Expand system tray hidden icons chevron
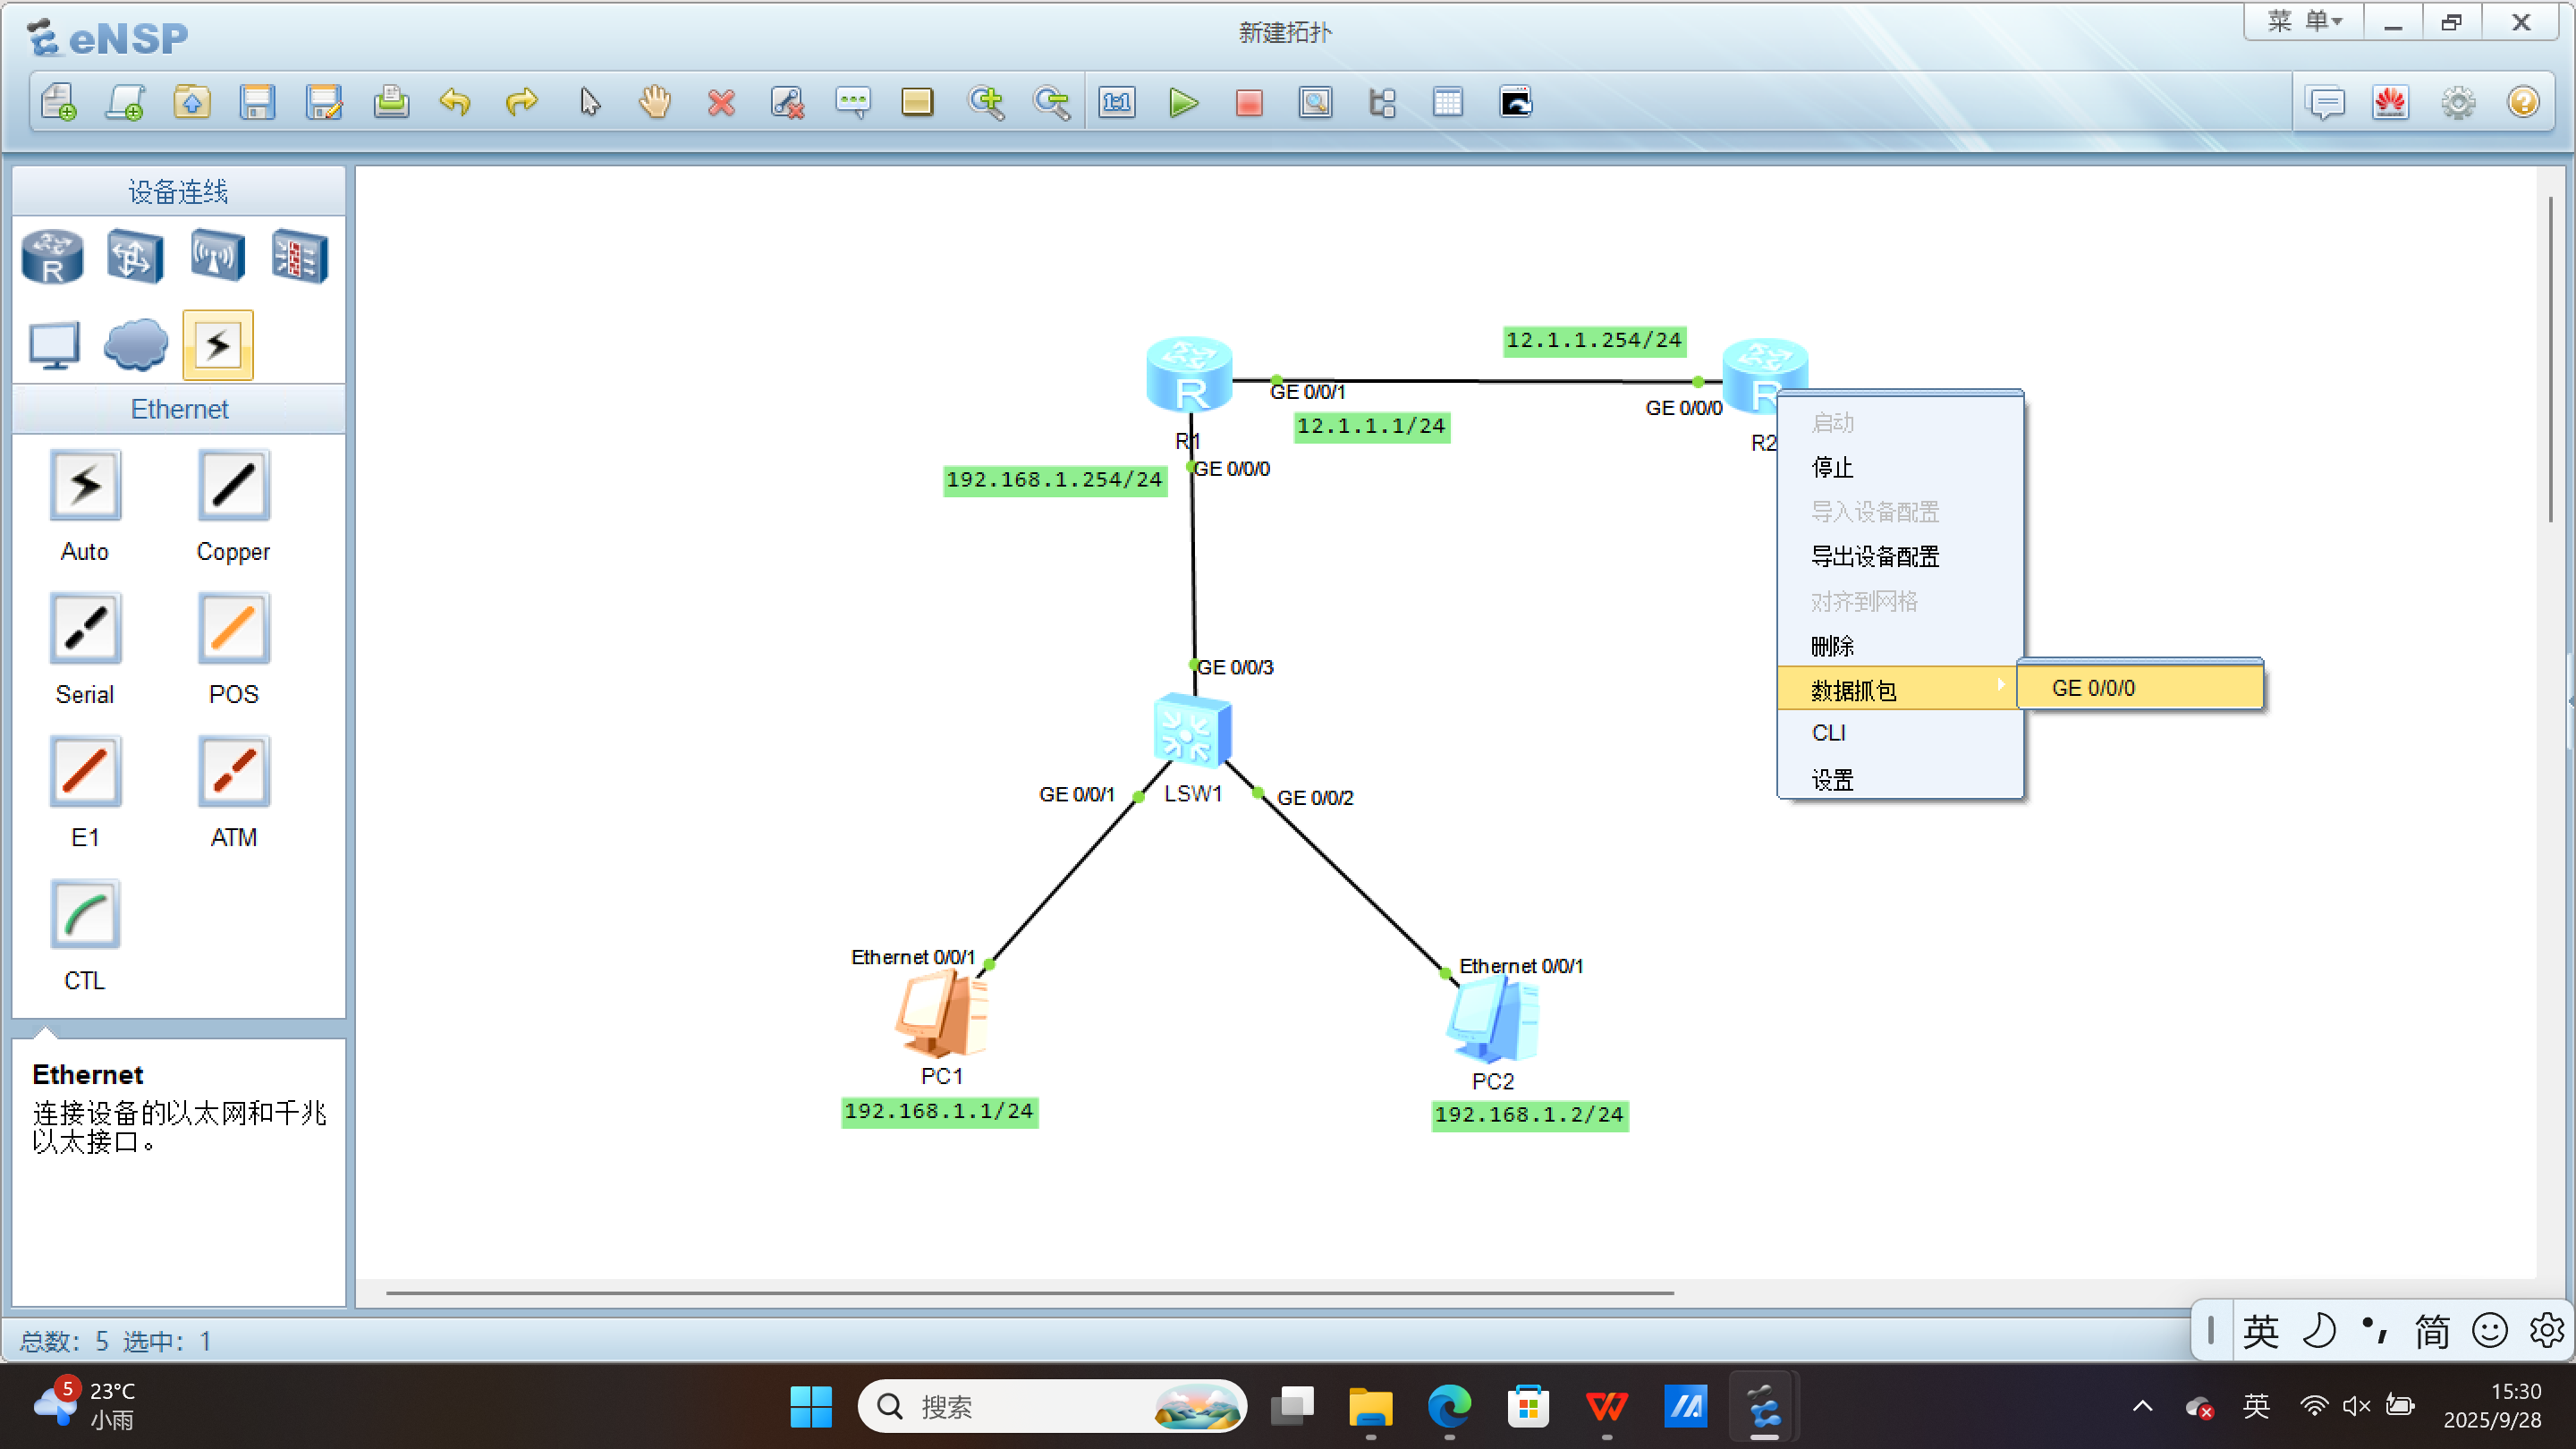Image resolution: width=2576 pixels, height=1449 pixels. point(2142,1406)
